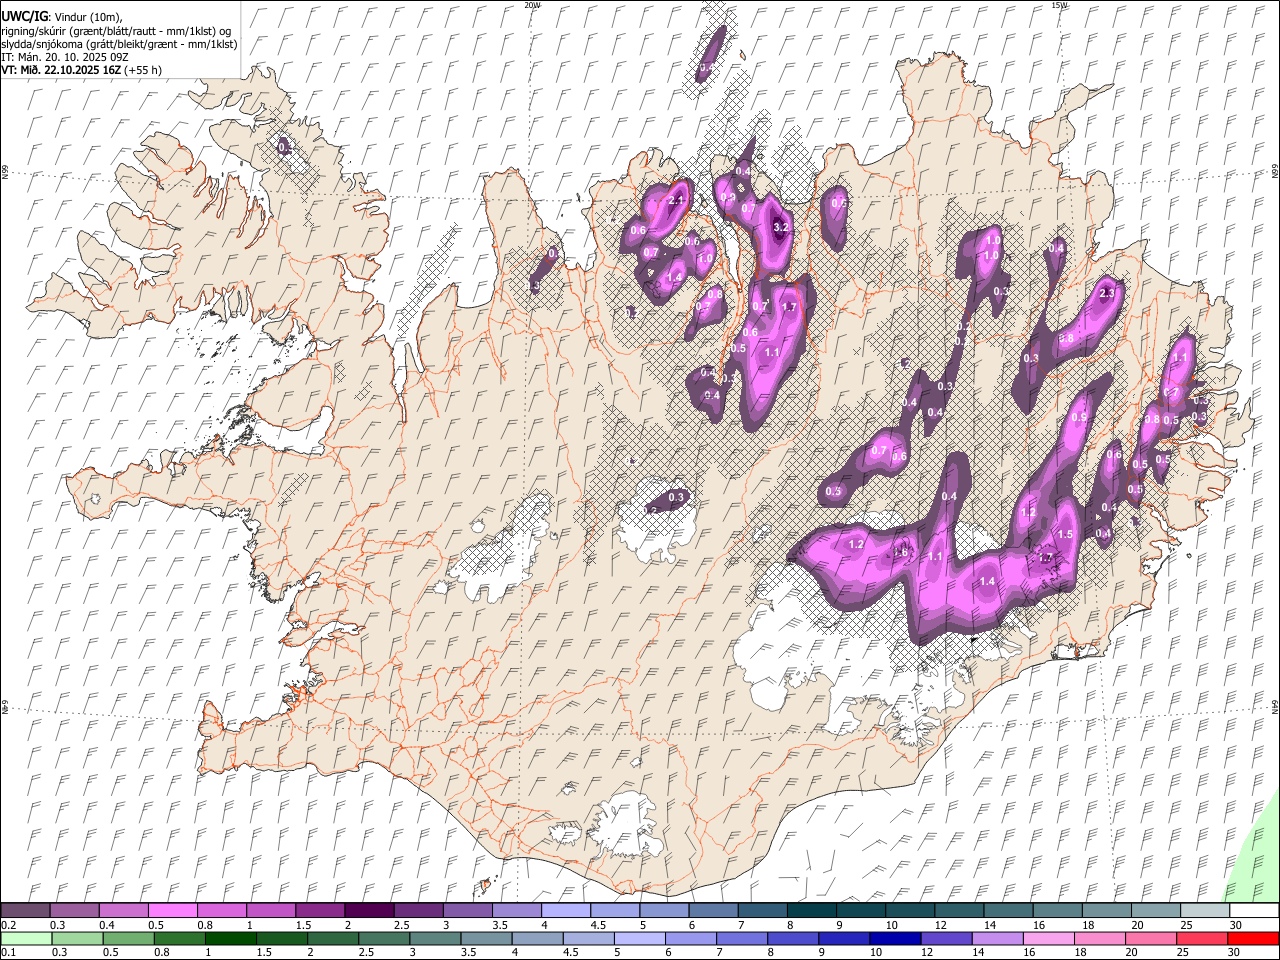The width and height of the screenshot is (1280, 960).
Task: Click the pale grey swatch labeled 25 in upper legend
Action: tap(1204, 910)
